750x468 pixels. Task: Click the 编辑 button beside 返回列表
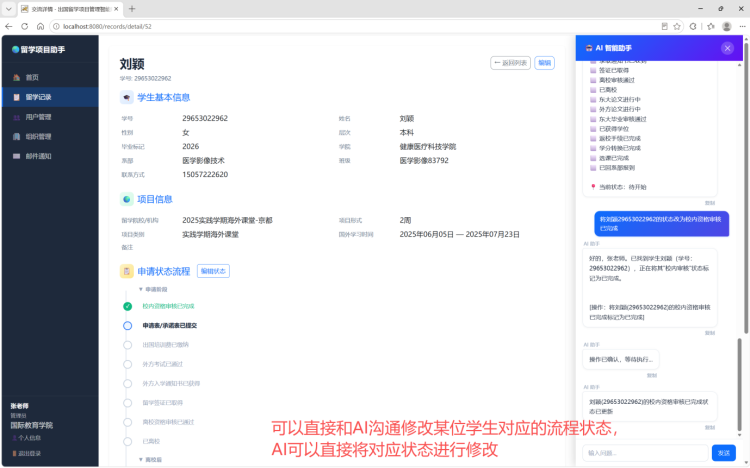coord(544,63)
